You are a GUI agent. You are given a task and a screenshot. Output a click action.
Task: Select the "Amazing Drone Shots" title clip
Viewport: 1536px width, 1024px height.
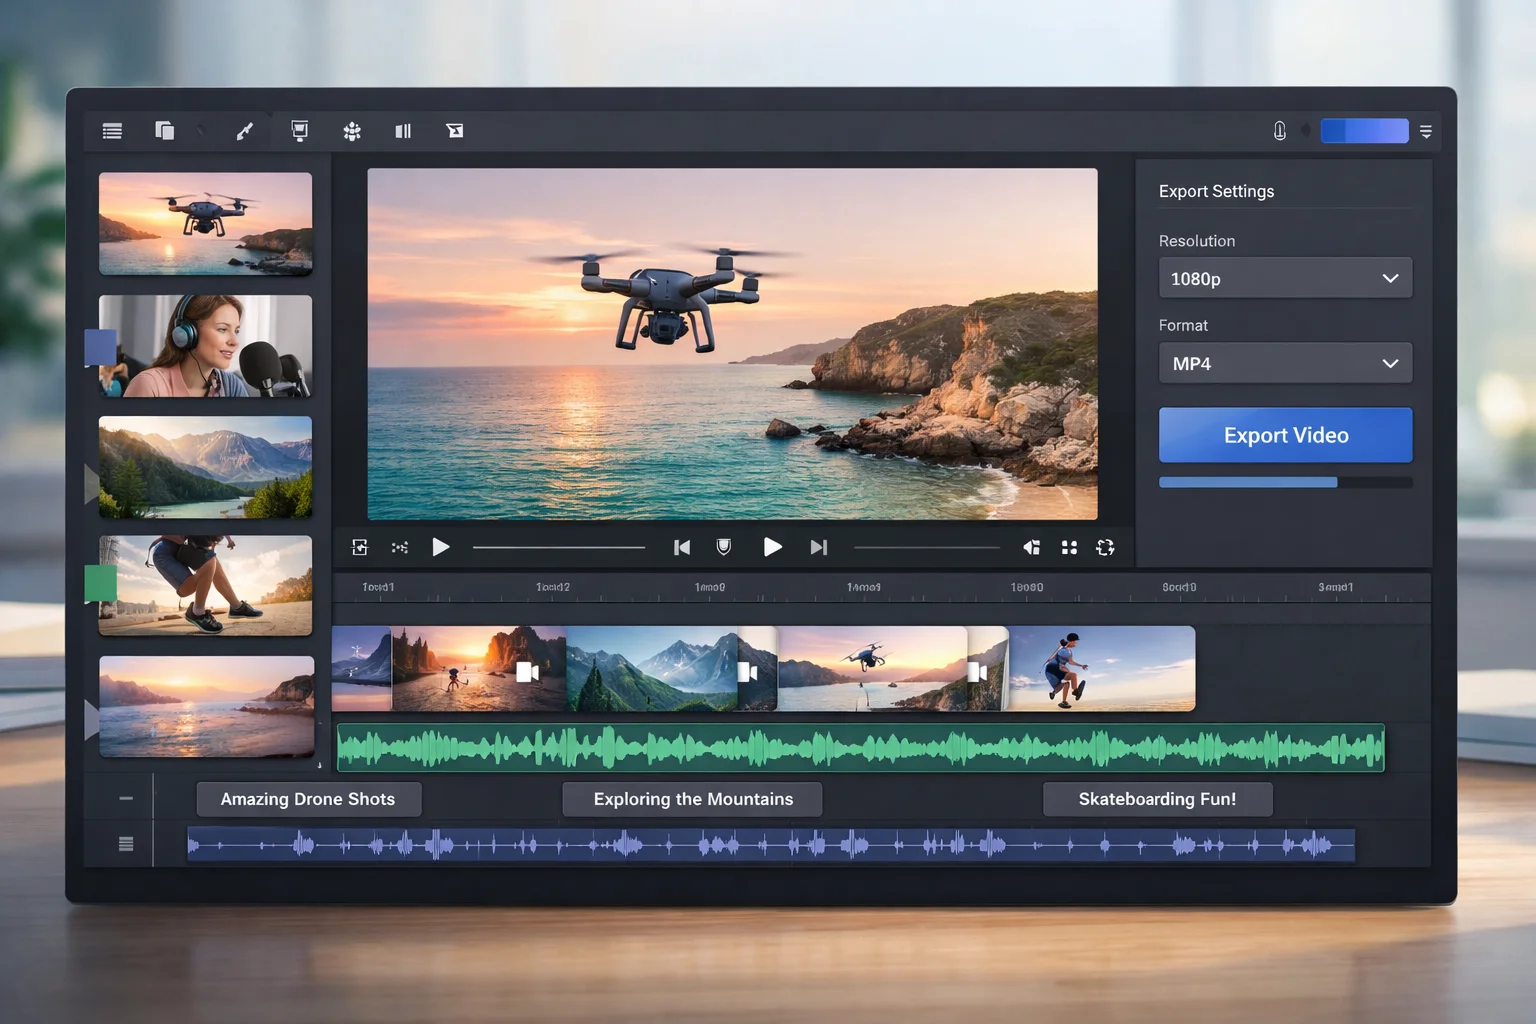[x=308, y=799]
